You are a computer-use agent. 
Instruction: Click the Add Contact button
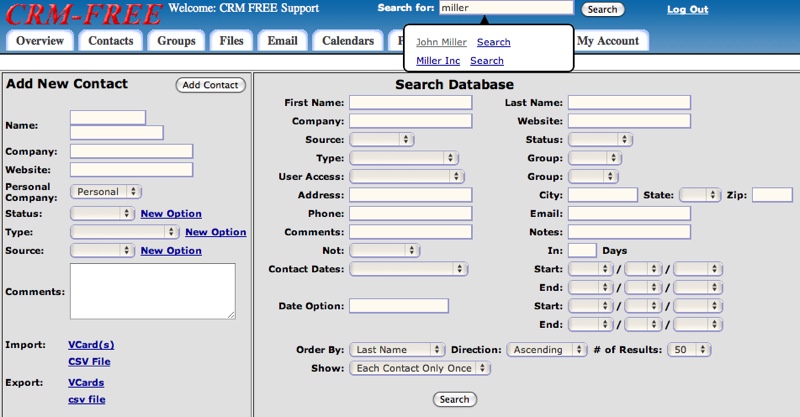click(x=210, y=85)
